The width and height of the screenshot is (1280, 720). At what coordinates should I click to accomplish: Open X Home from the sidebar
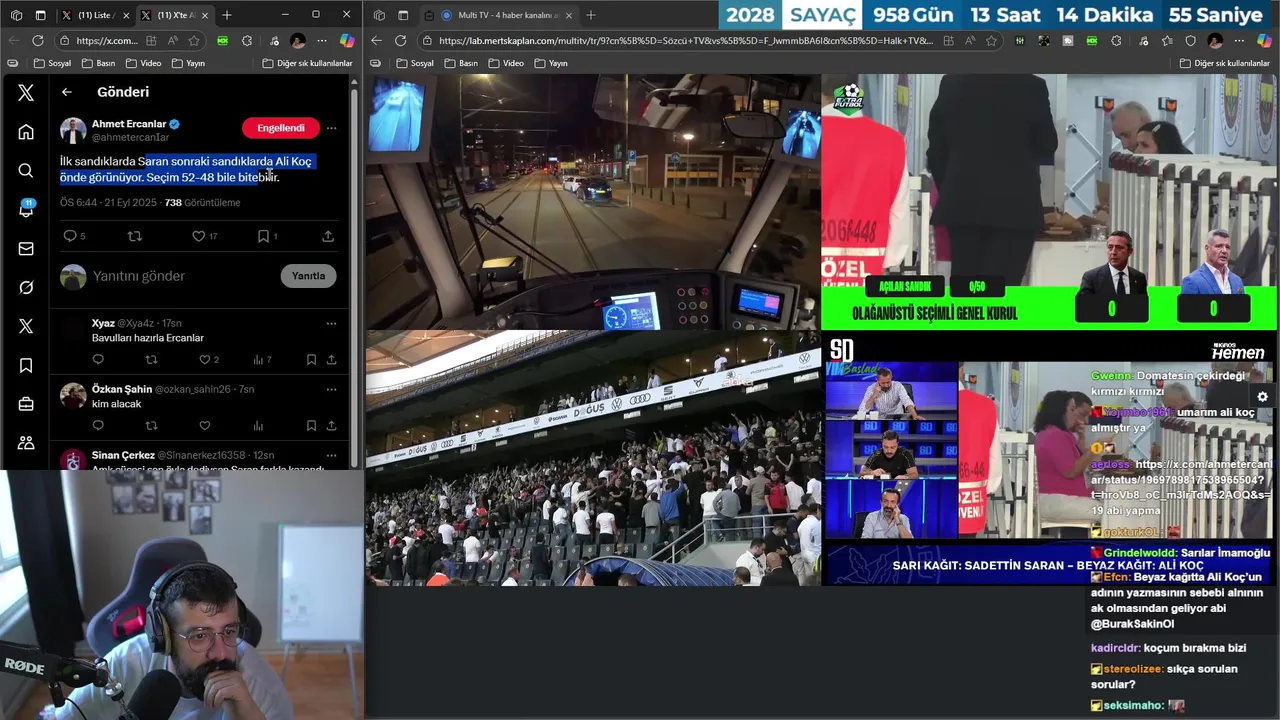26,131
